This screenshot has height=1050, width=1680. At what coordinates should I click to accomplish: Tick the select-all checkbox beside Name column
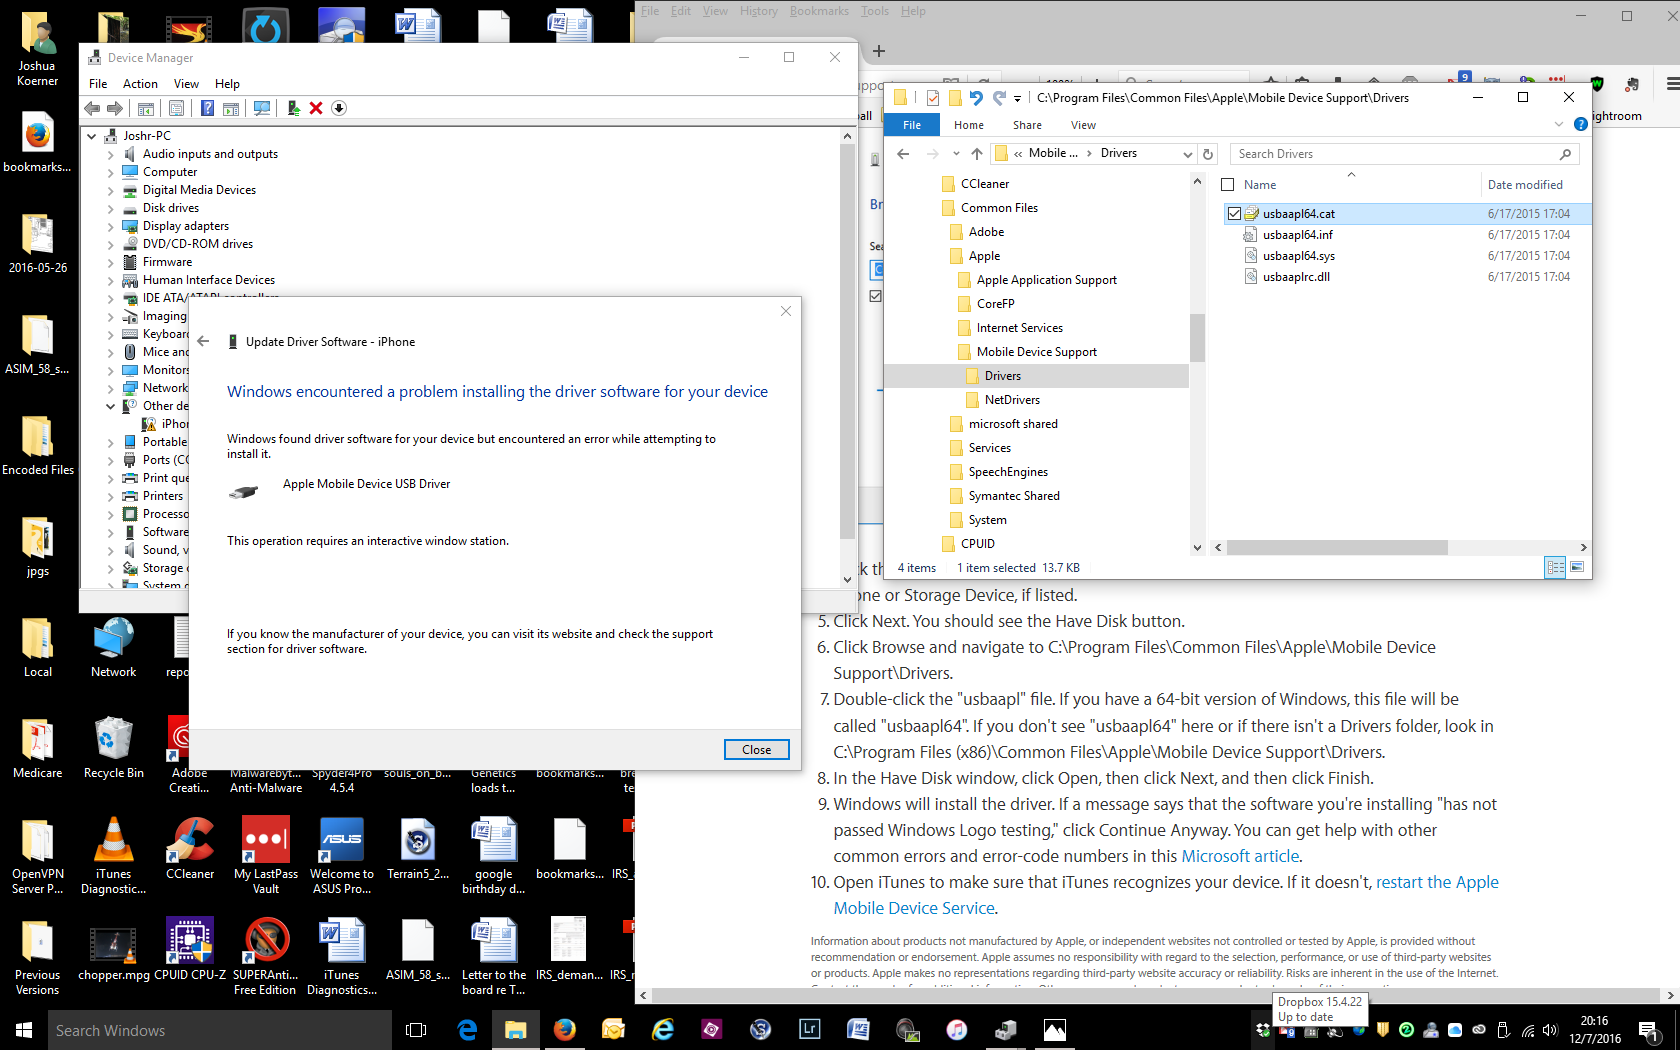tap(1228, 185)
